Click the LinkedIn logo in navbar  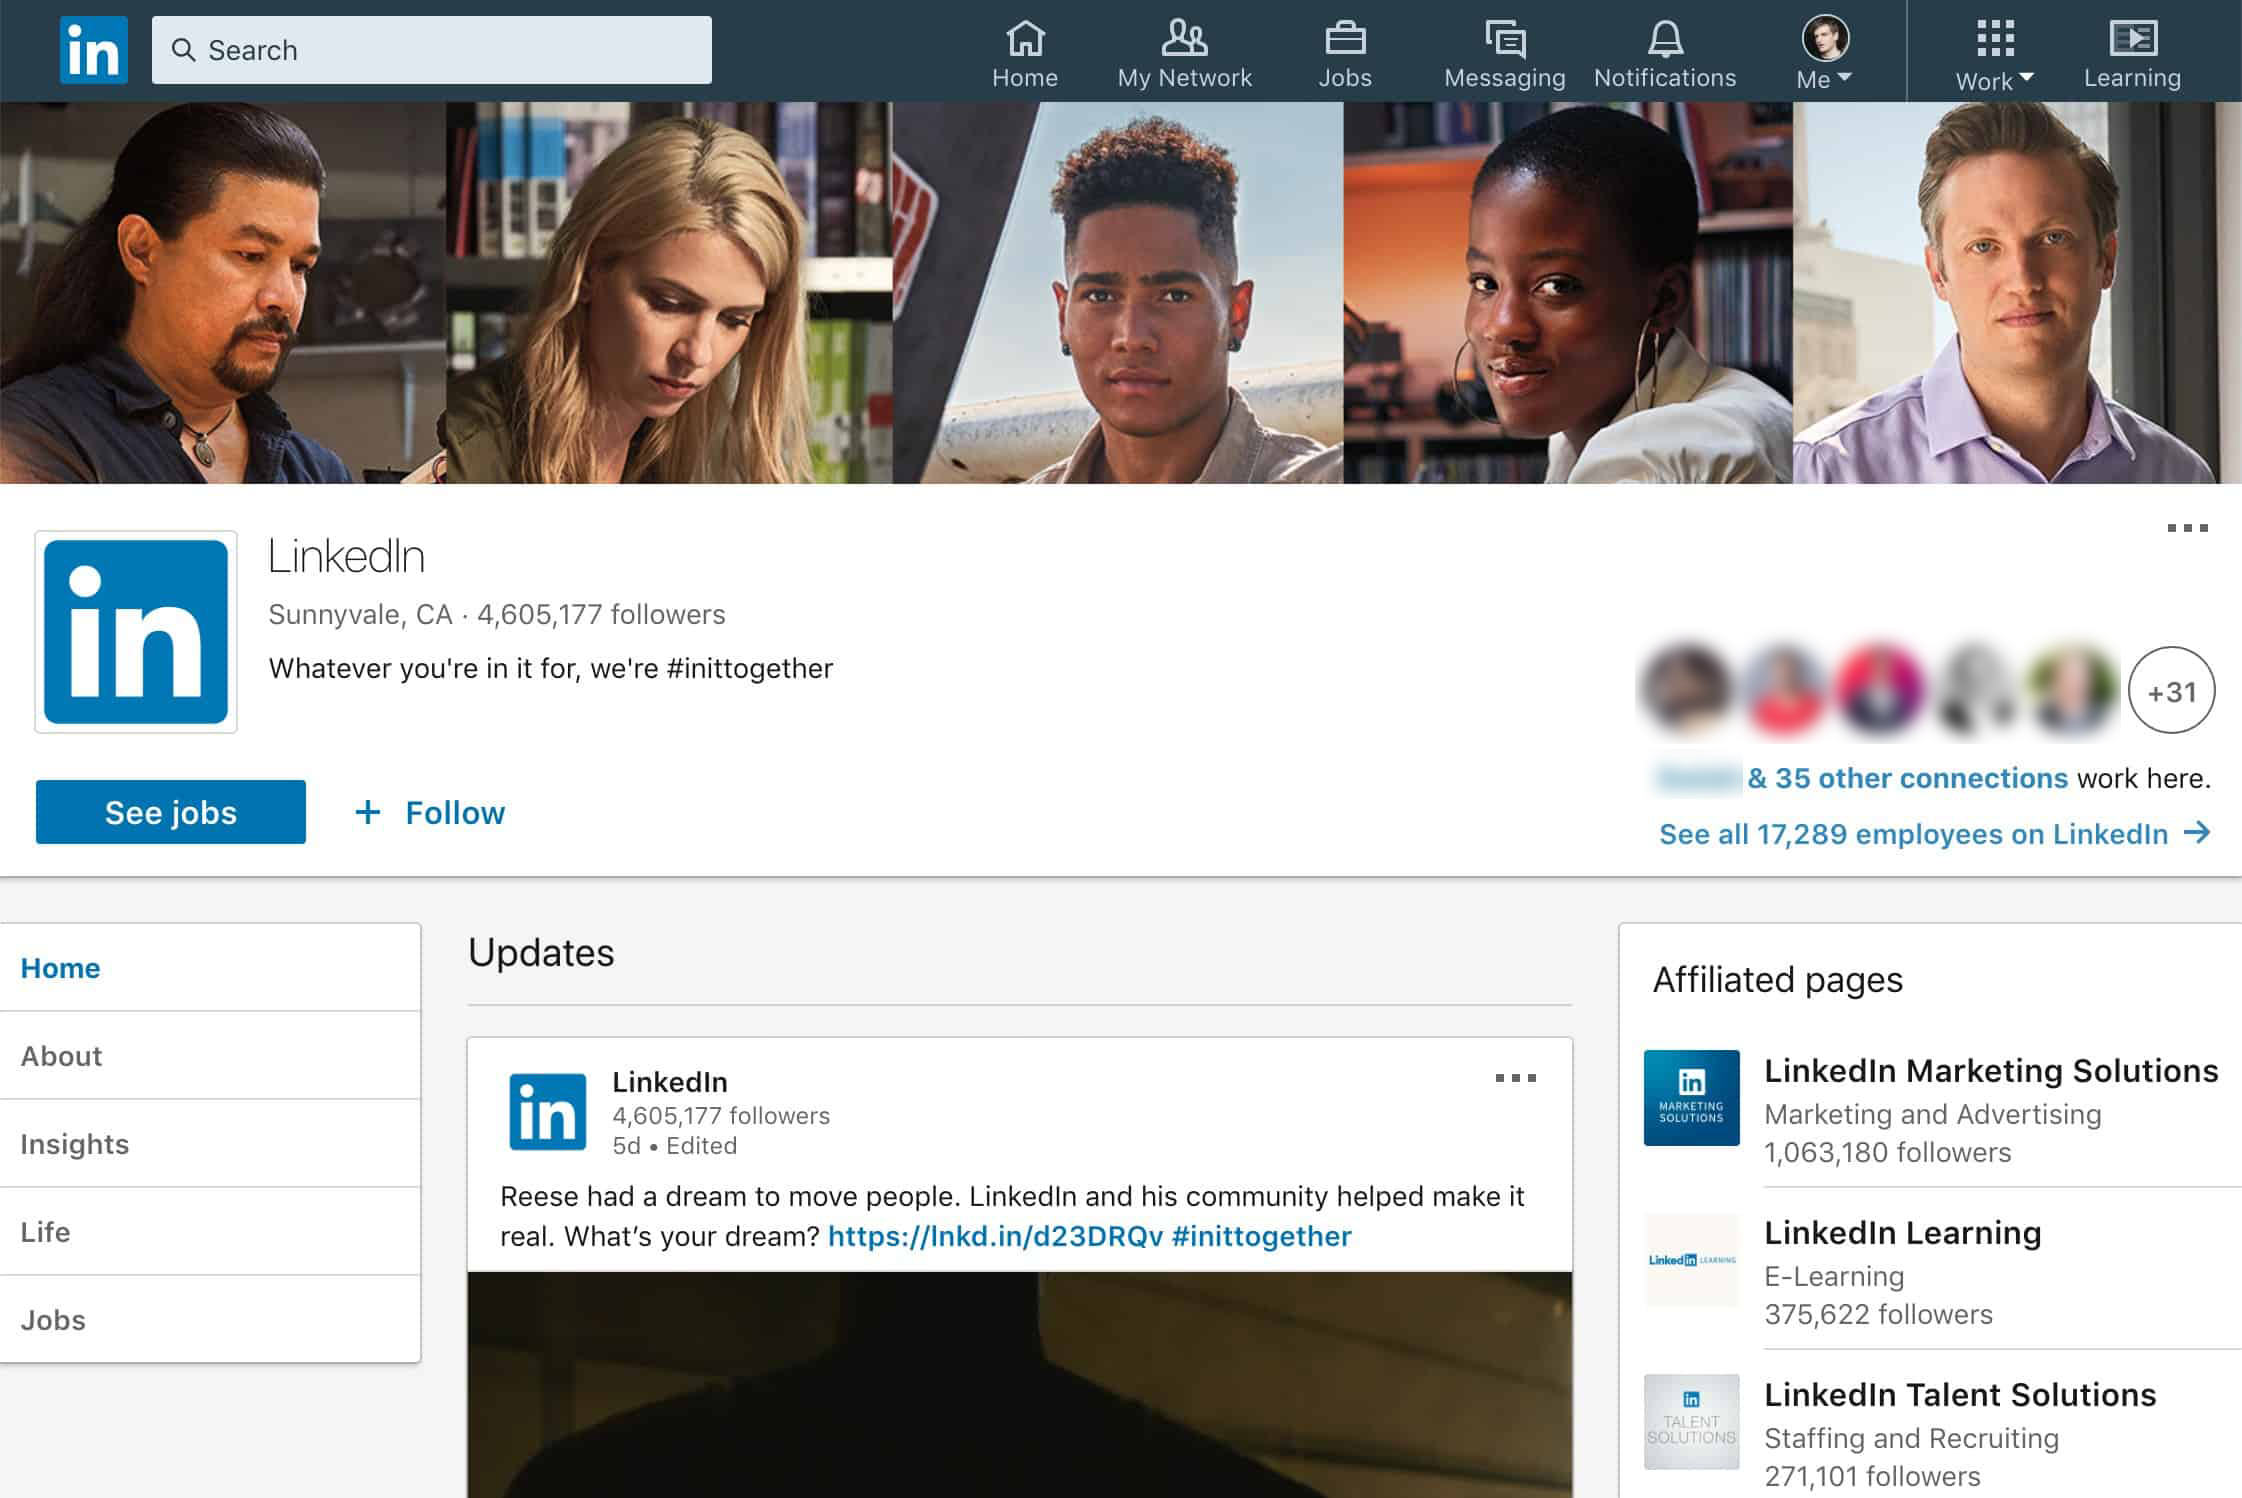click(x=93, y=50)
